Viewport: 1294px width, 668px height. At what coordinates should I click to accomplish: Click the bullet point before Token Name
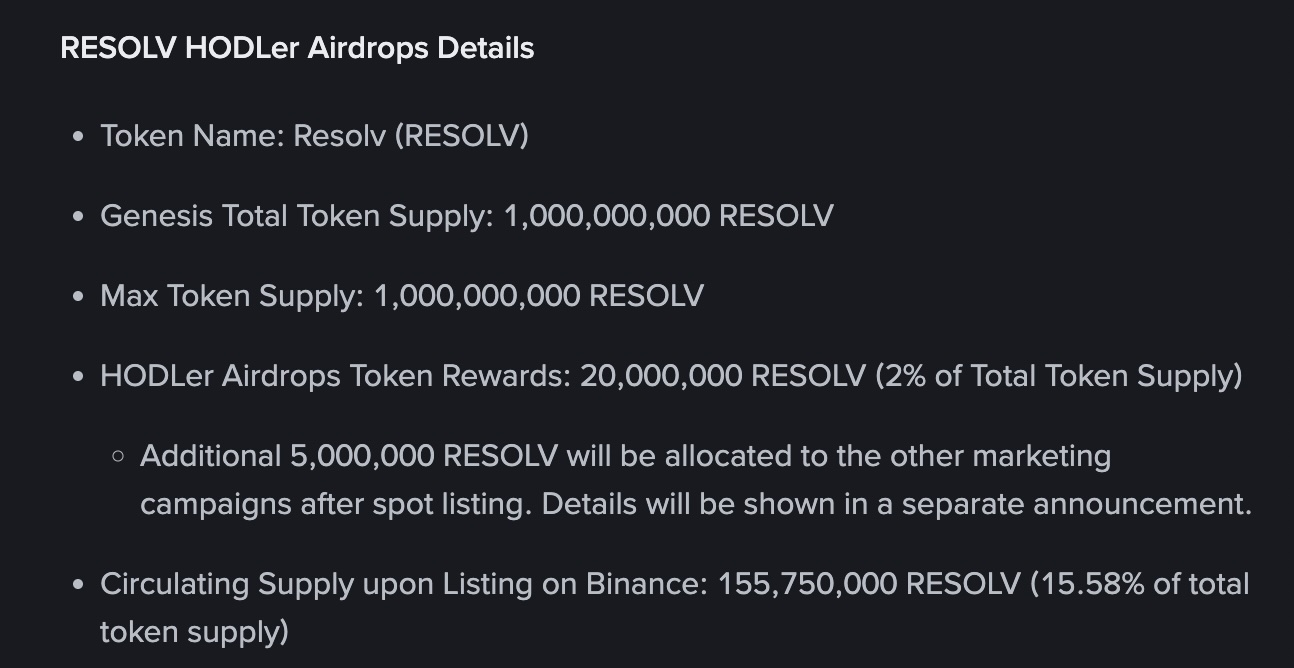point(78,137)
